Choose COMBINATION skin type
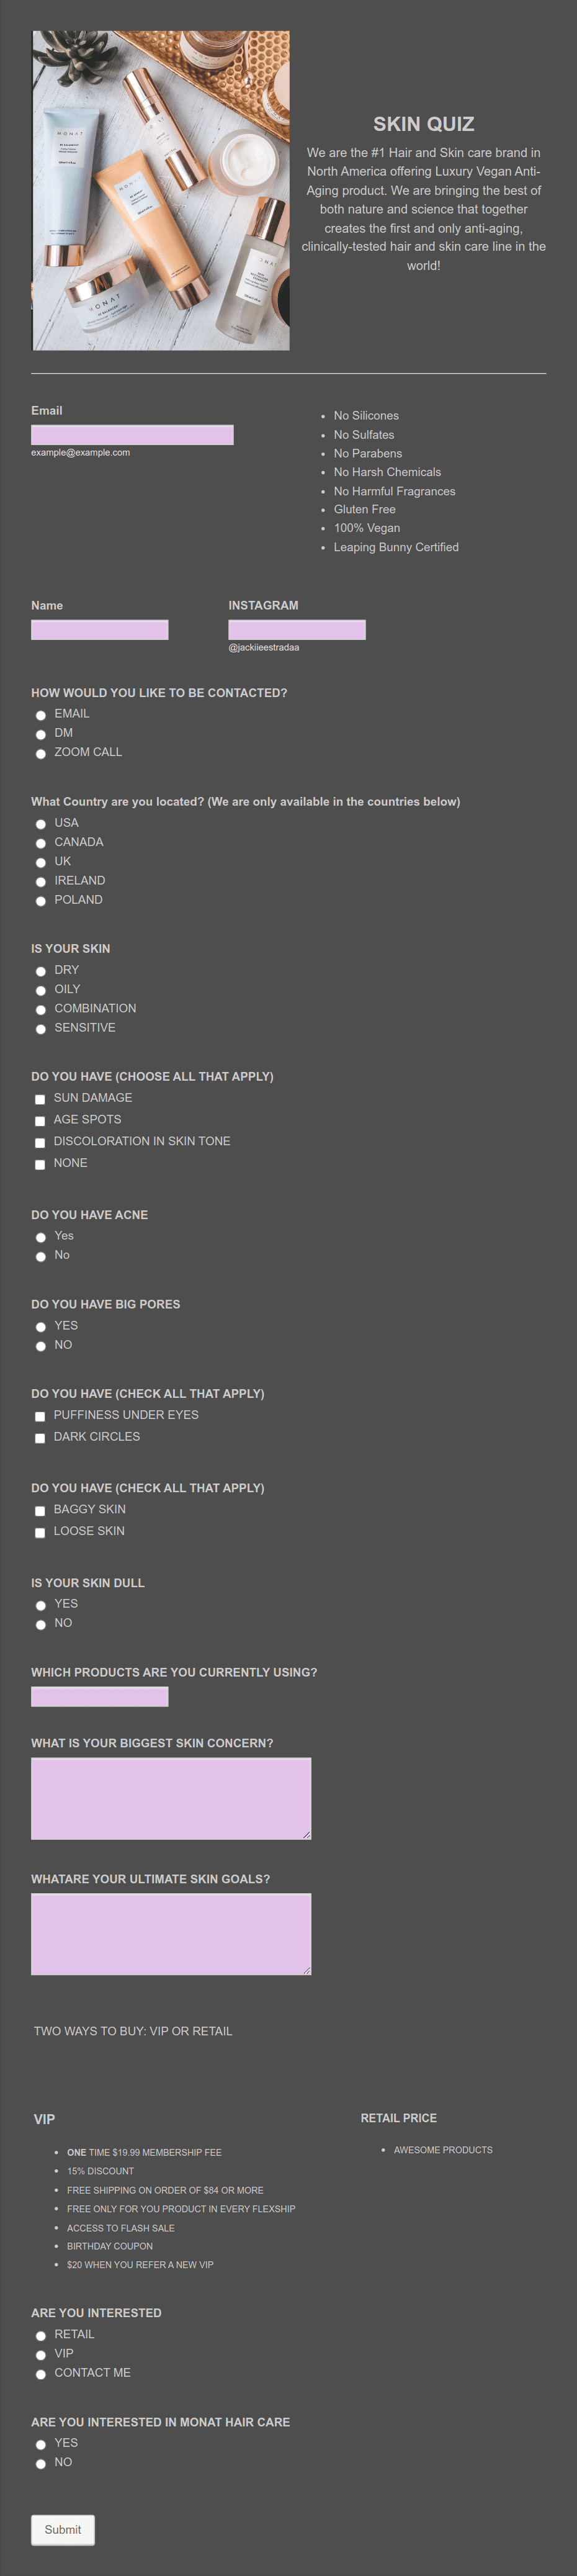This screenshot has width=577, height=2576. click(x=41, y=1010)
